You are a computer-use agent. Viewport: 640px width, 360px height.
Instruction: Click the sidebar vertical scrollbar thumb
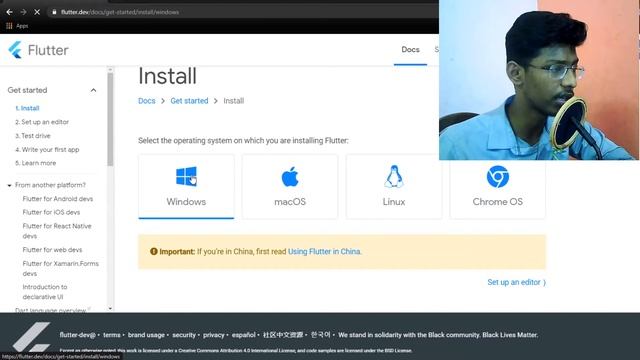tap(110, 119)
